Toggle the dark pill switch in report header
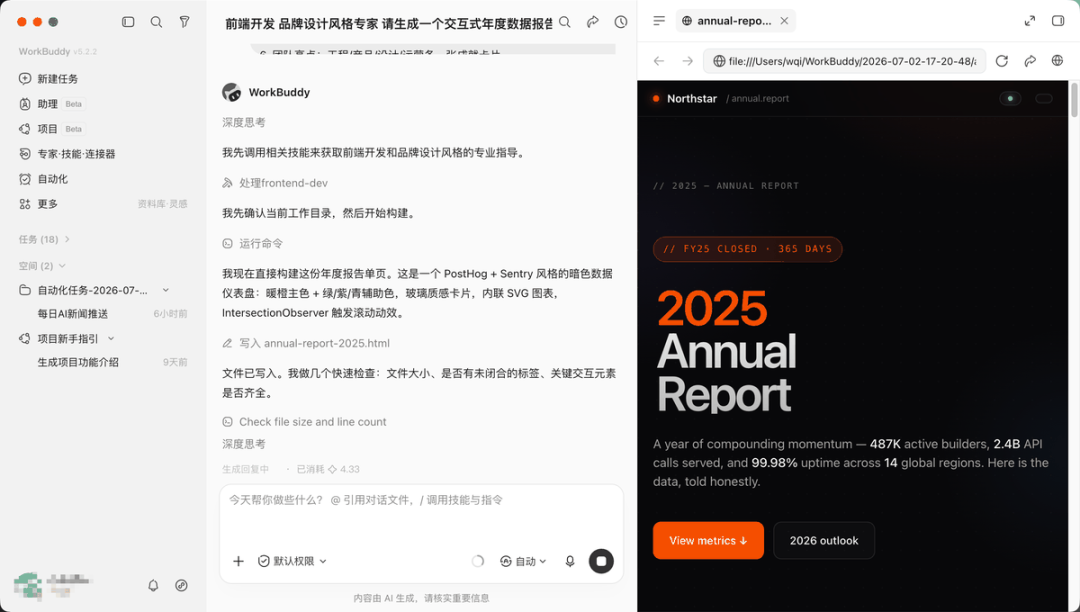1080x612 pixels. click(x=1043, y=98)
